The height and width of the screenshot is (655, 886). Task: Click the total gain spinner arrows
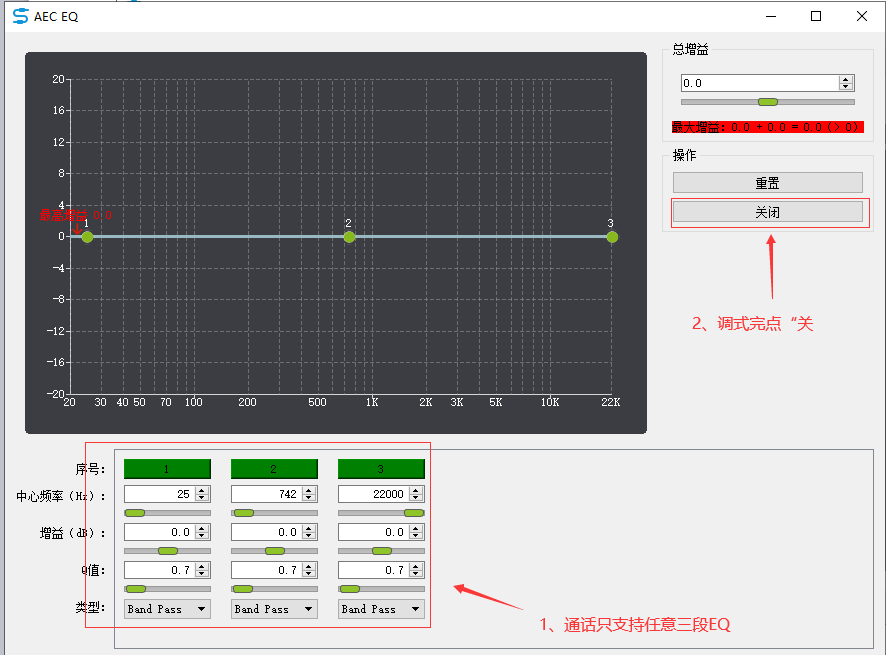click(846, 83)
